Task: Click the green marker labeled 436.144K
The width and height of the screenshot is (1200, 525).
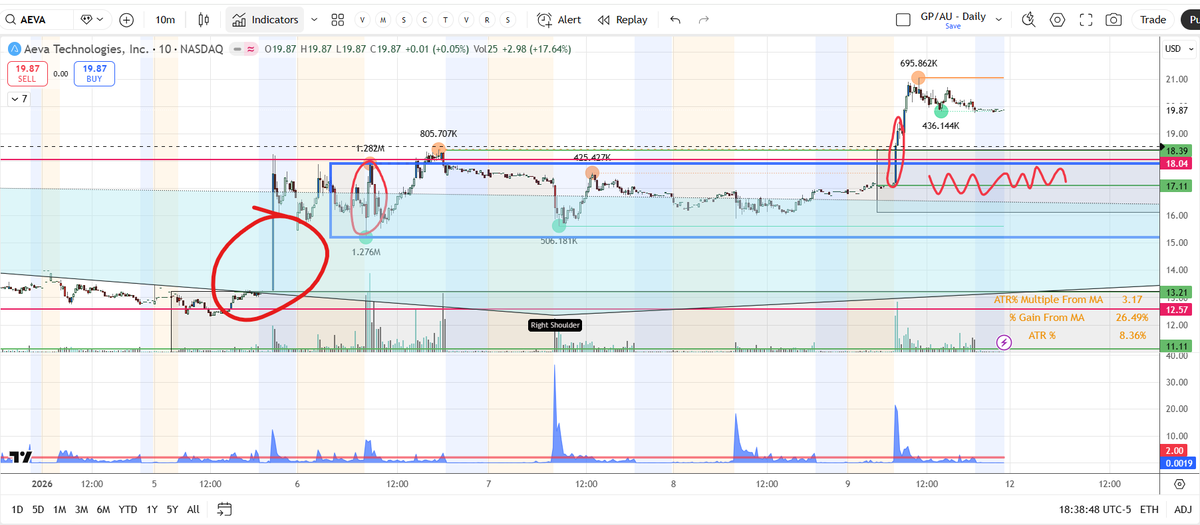Action: coord(941,111)
